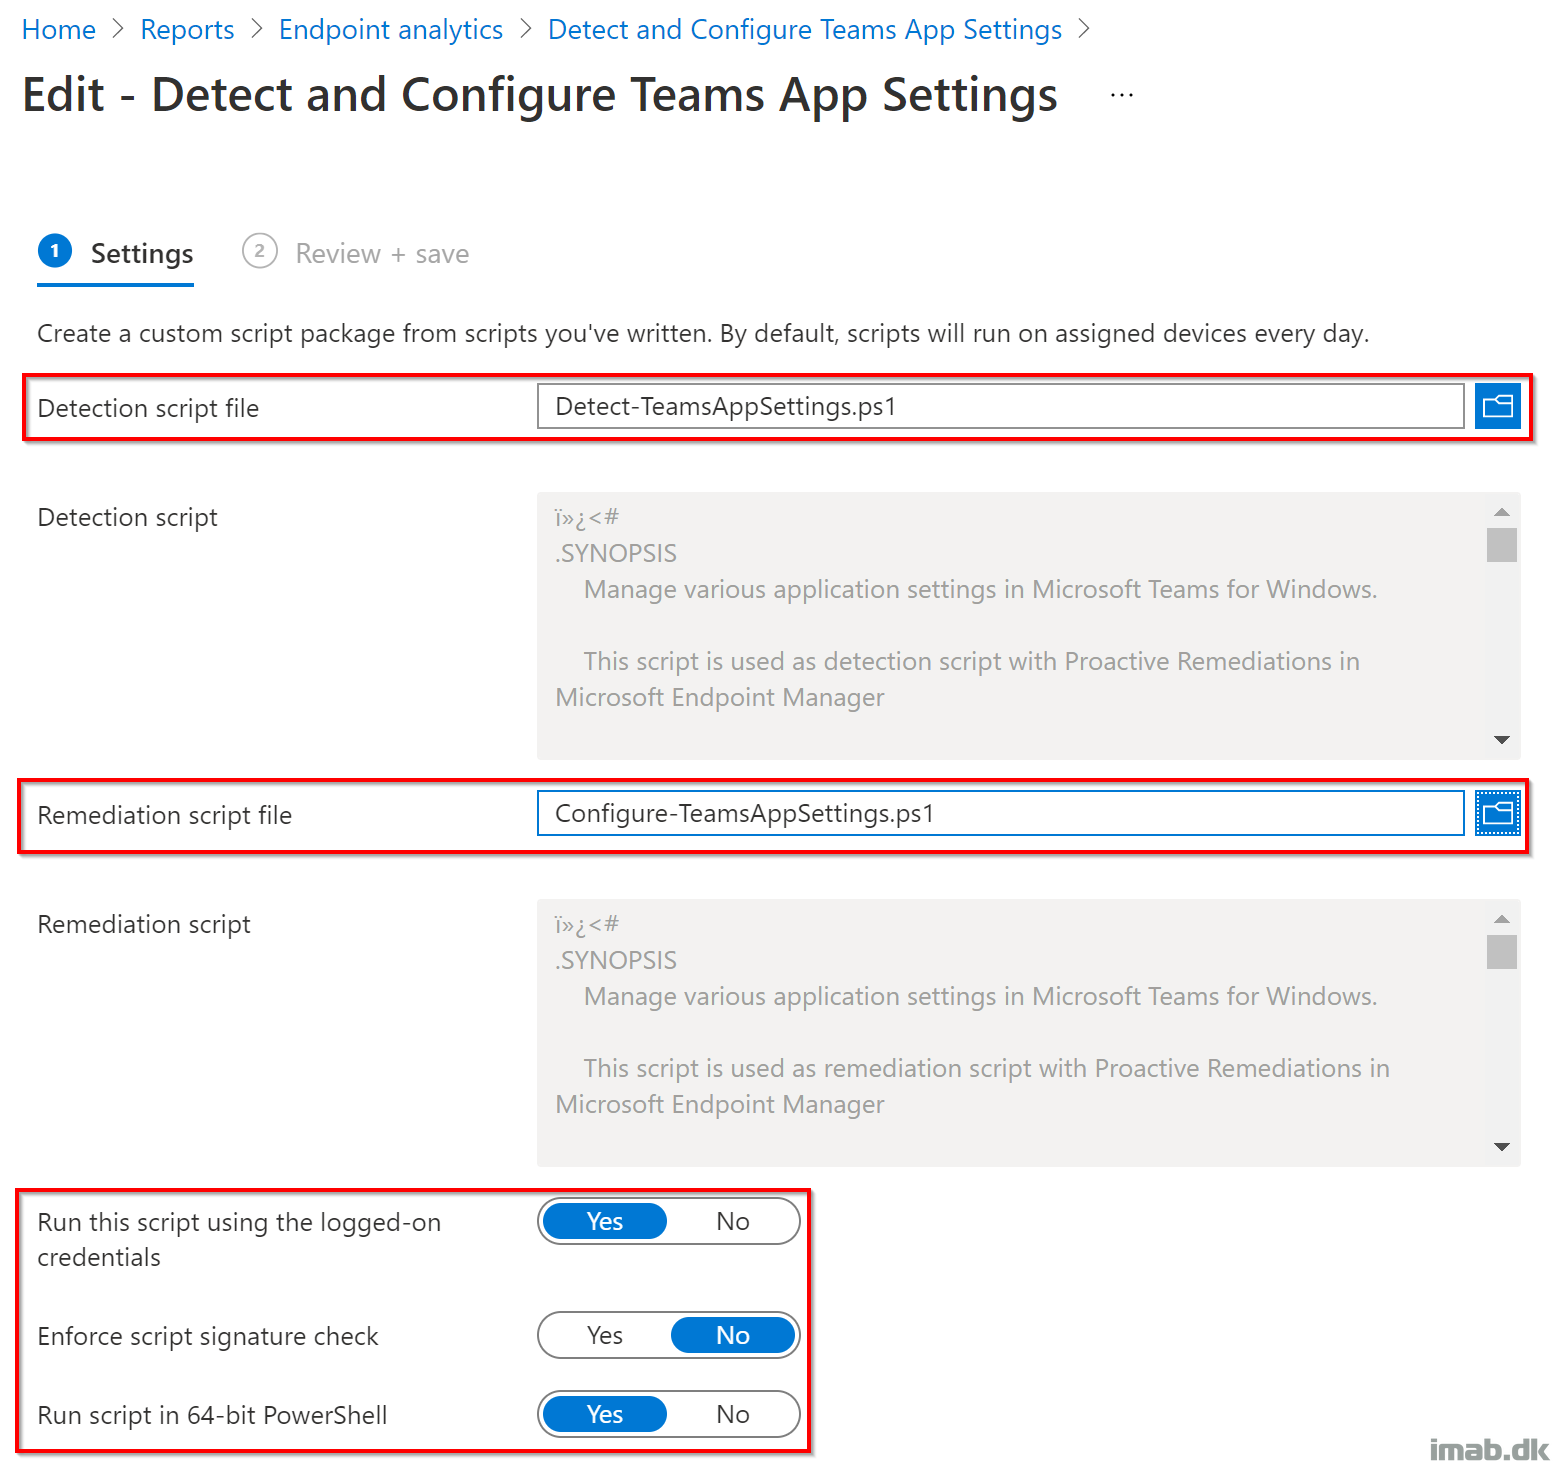Go to Reports breadcrumb
The height and width of the screenshot is (1462, 1553).
point(187,30)
